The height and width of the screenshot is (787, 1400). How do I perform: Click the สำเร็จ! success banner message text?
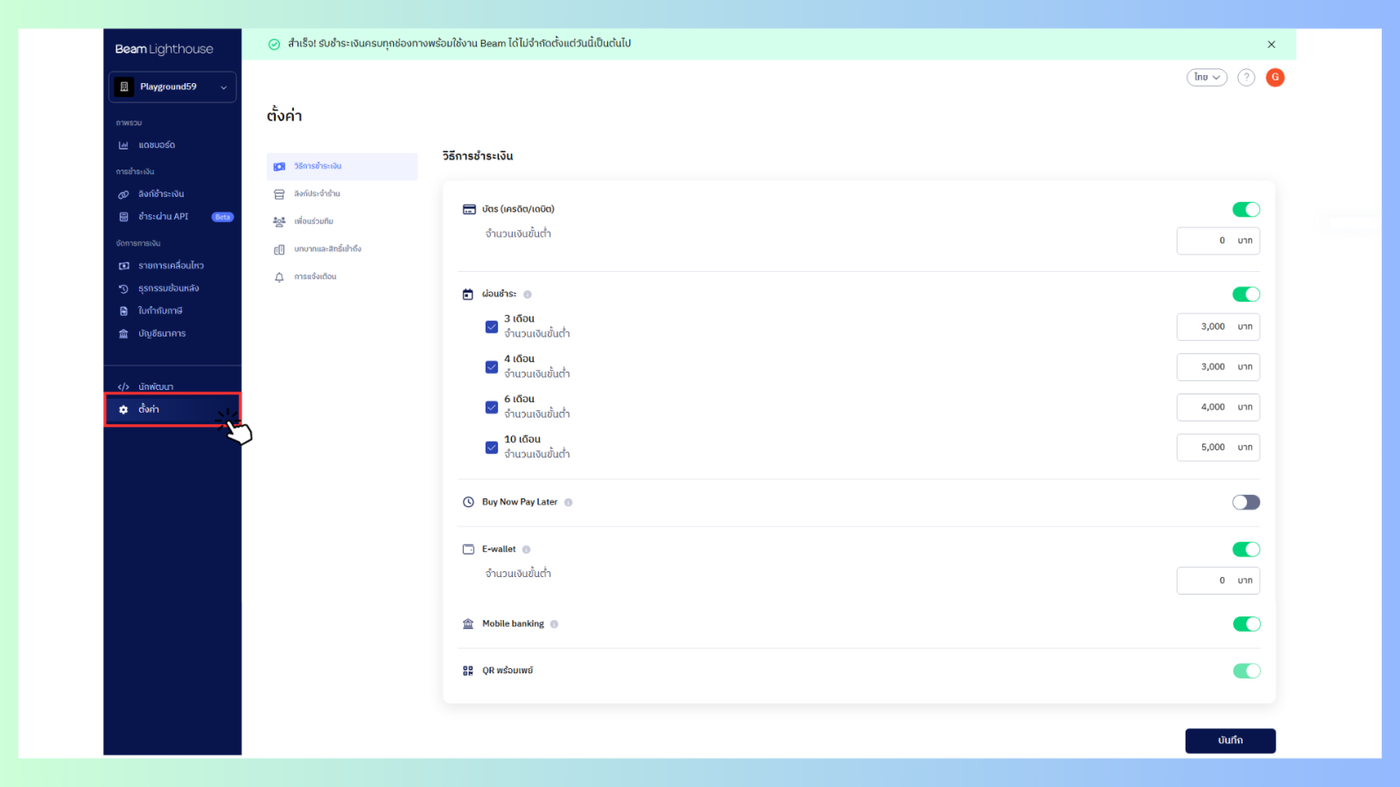(x=459, y=44)
